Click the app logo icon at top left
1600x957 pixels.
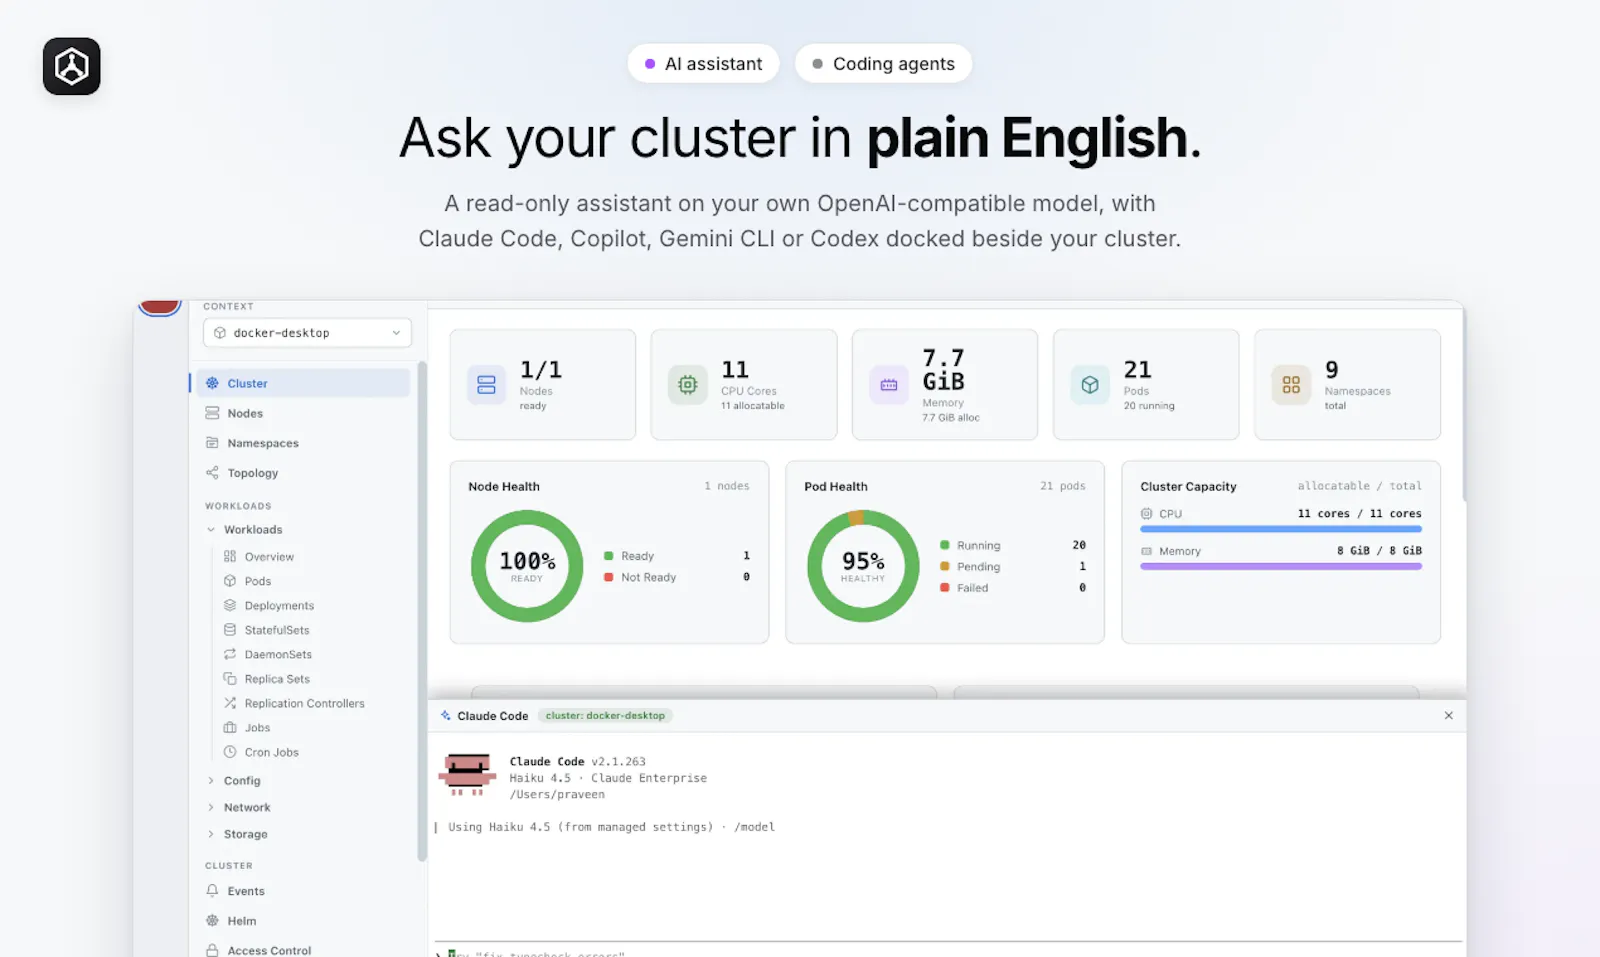tap(71, 66)
